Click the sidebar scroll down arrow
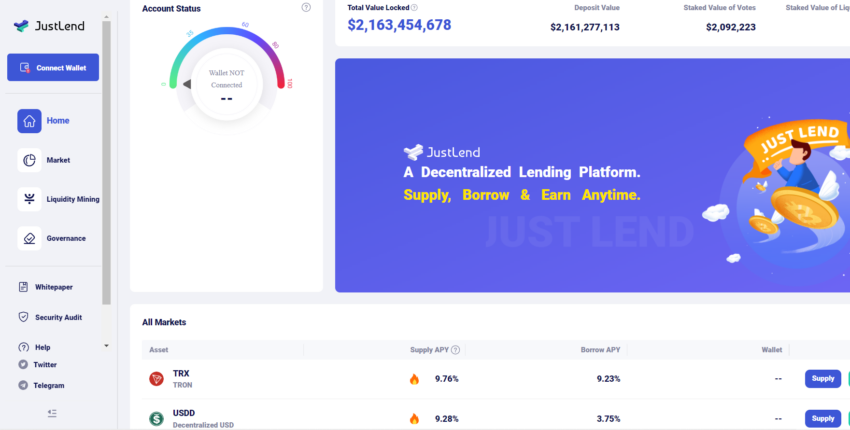The height and width of the screenshot is (430, 850). [x=106, y=346]
